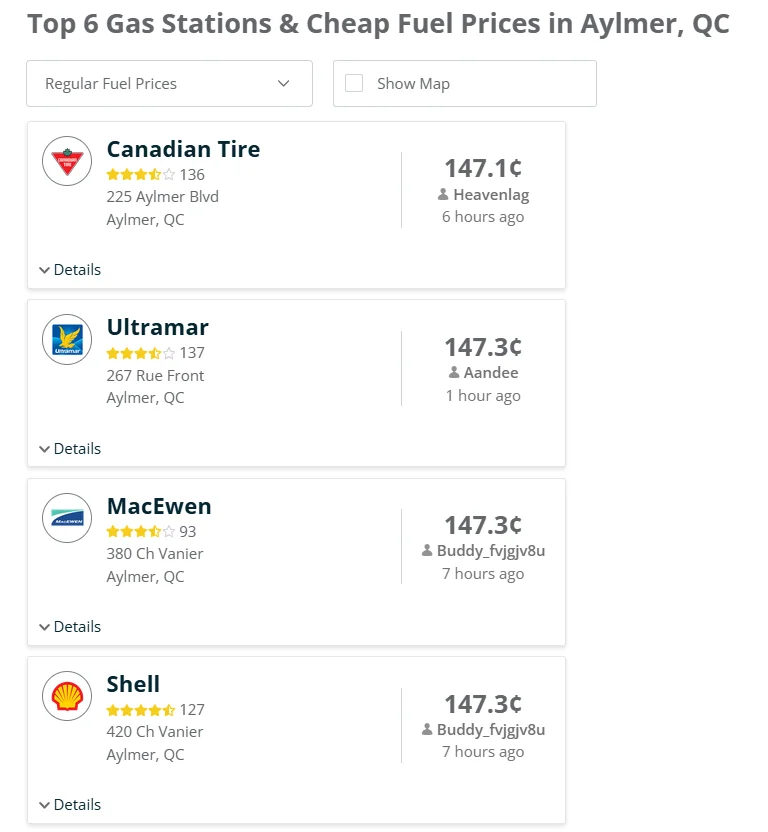Click the MacEwen logo icon
Image resolution: width=768 pixels, height=832 pixels.
(67, 518)
